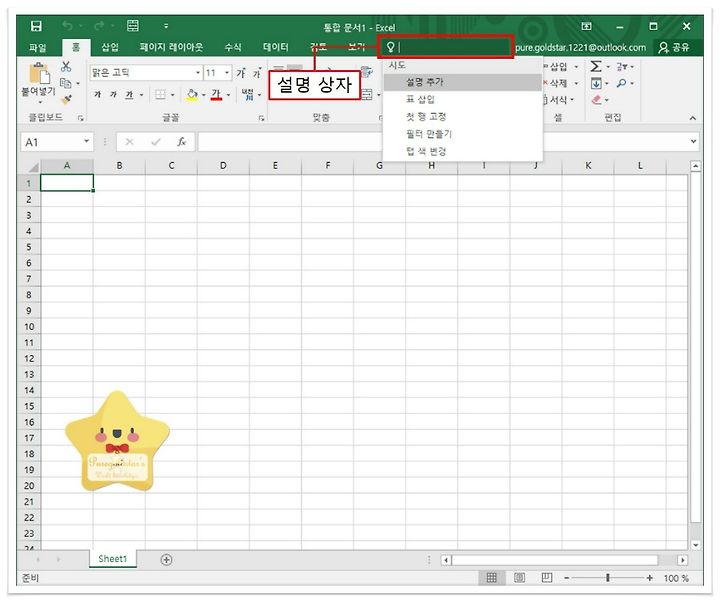This screenshot has height=601, width=720.
Task: Choose 표 삽입 from suggestions
Action: pyautogui.click(x=462, y=99)
